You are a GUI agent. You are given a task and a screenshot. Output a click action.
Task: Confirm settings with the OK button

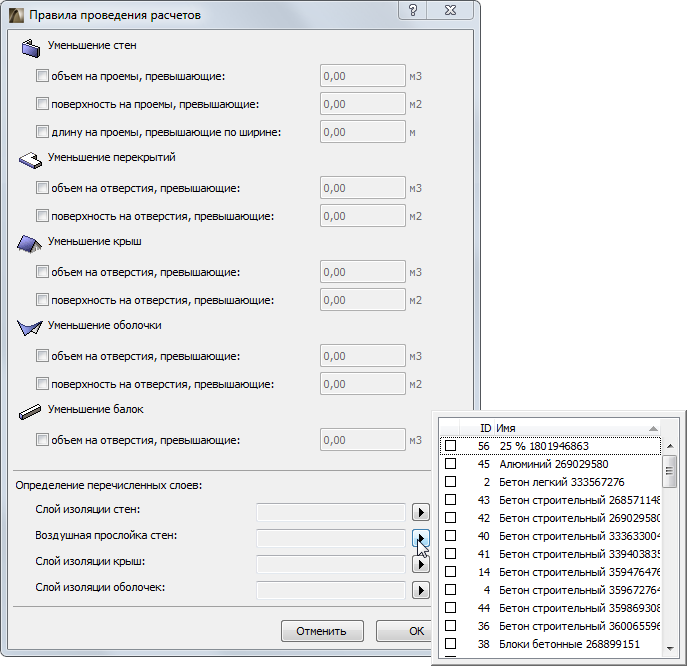(x=404, y=631)
